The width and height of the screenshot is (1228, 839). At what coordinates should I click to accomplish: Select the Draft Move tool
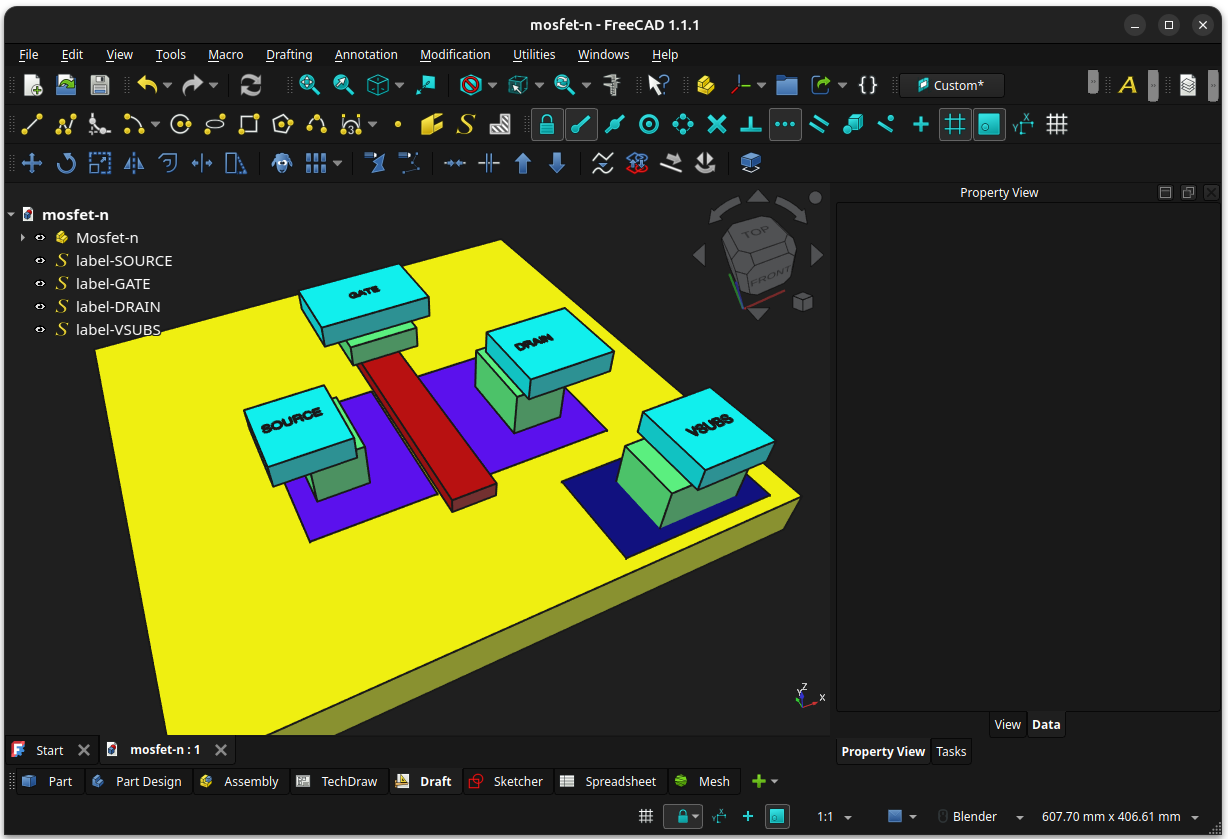pyautogui.click(x=32, y=163)
